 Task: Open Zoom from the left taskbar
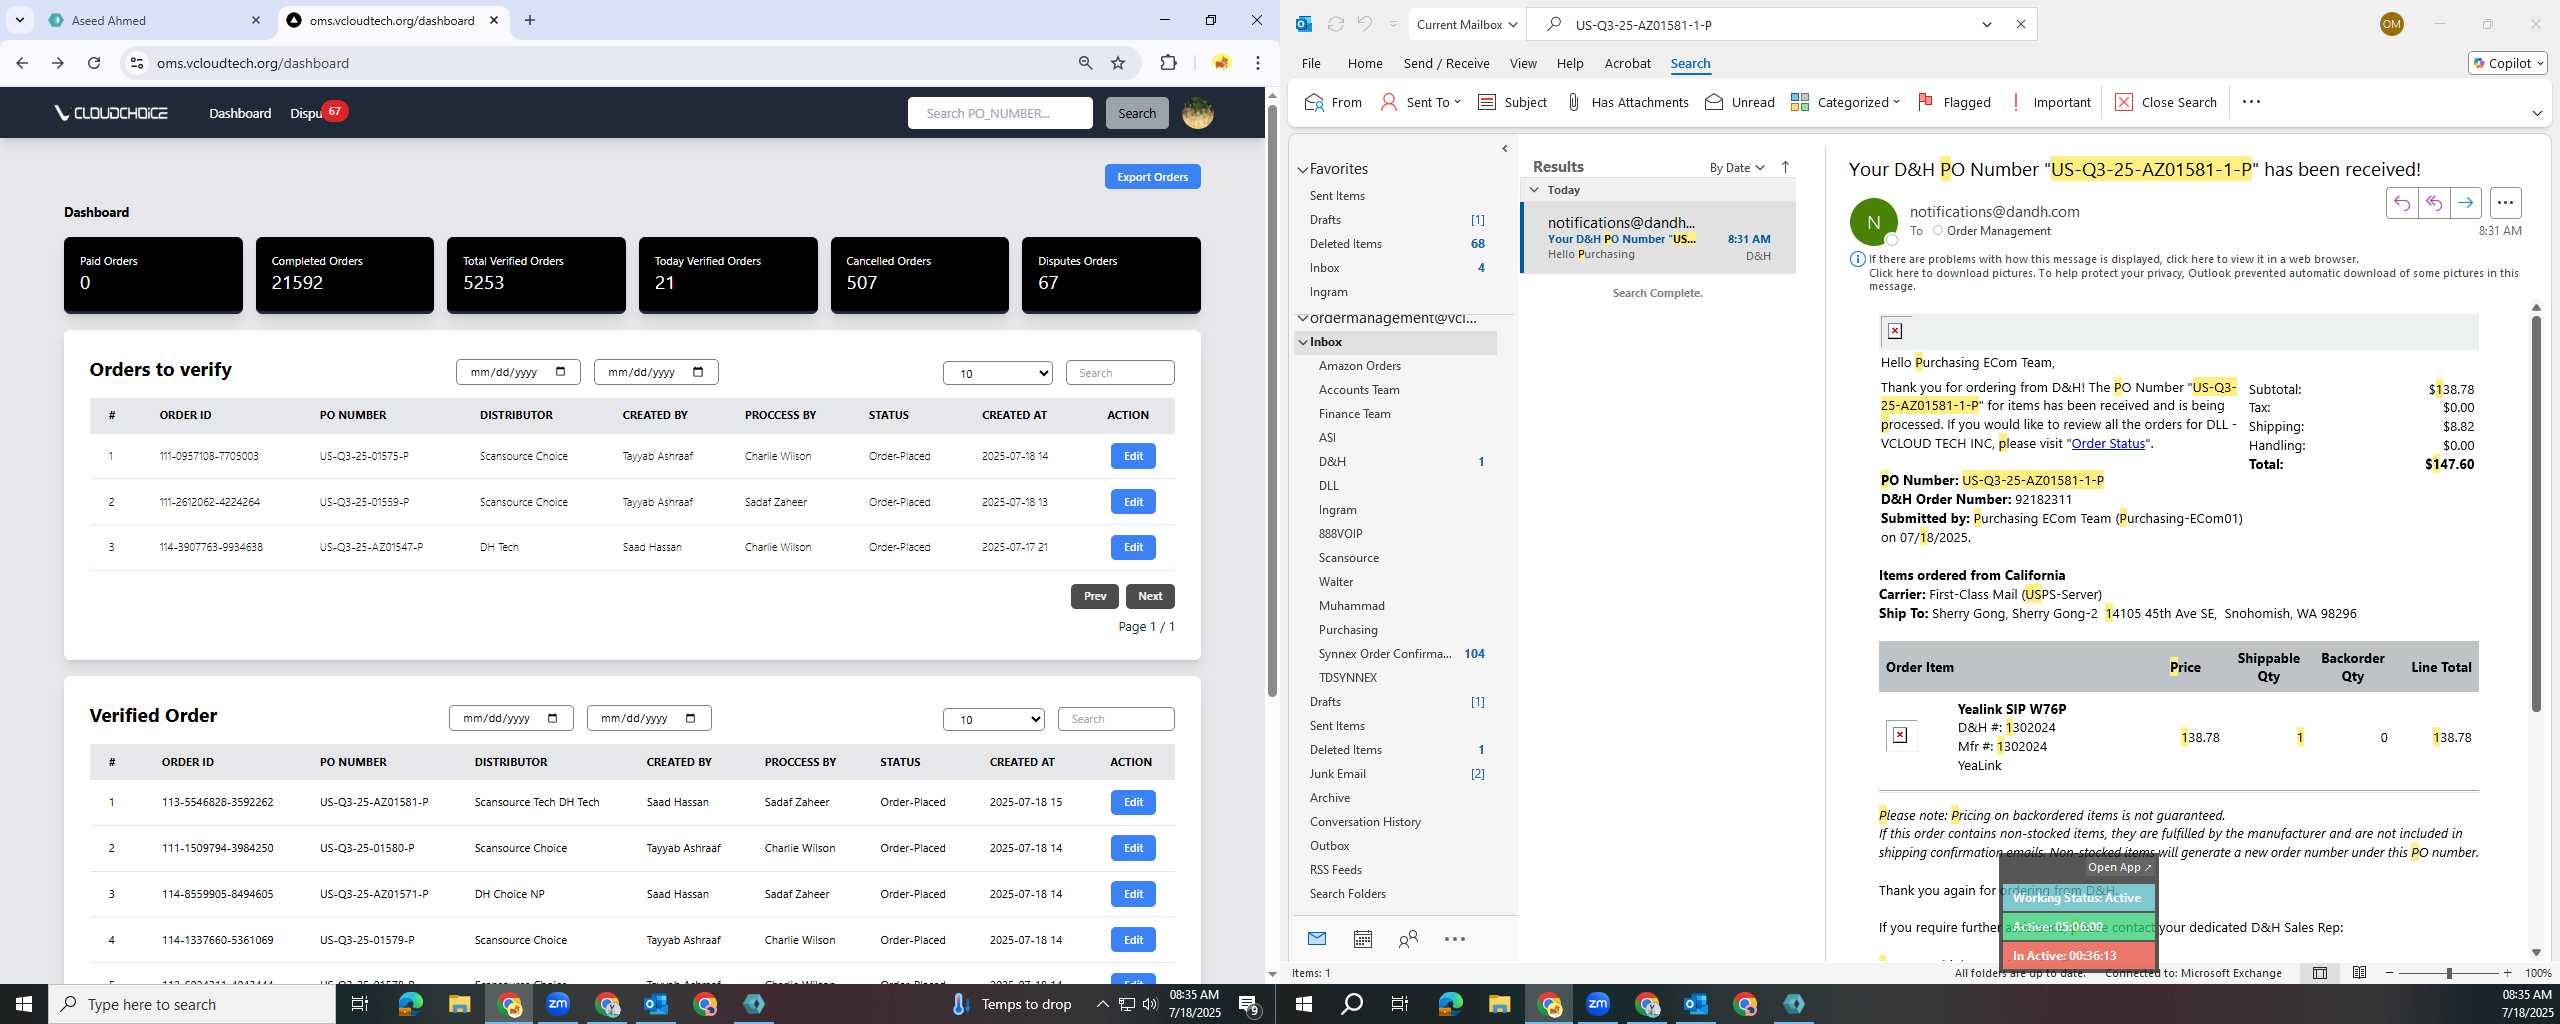pos(558,1004)
